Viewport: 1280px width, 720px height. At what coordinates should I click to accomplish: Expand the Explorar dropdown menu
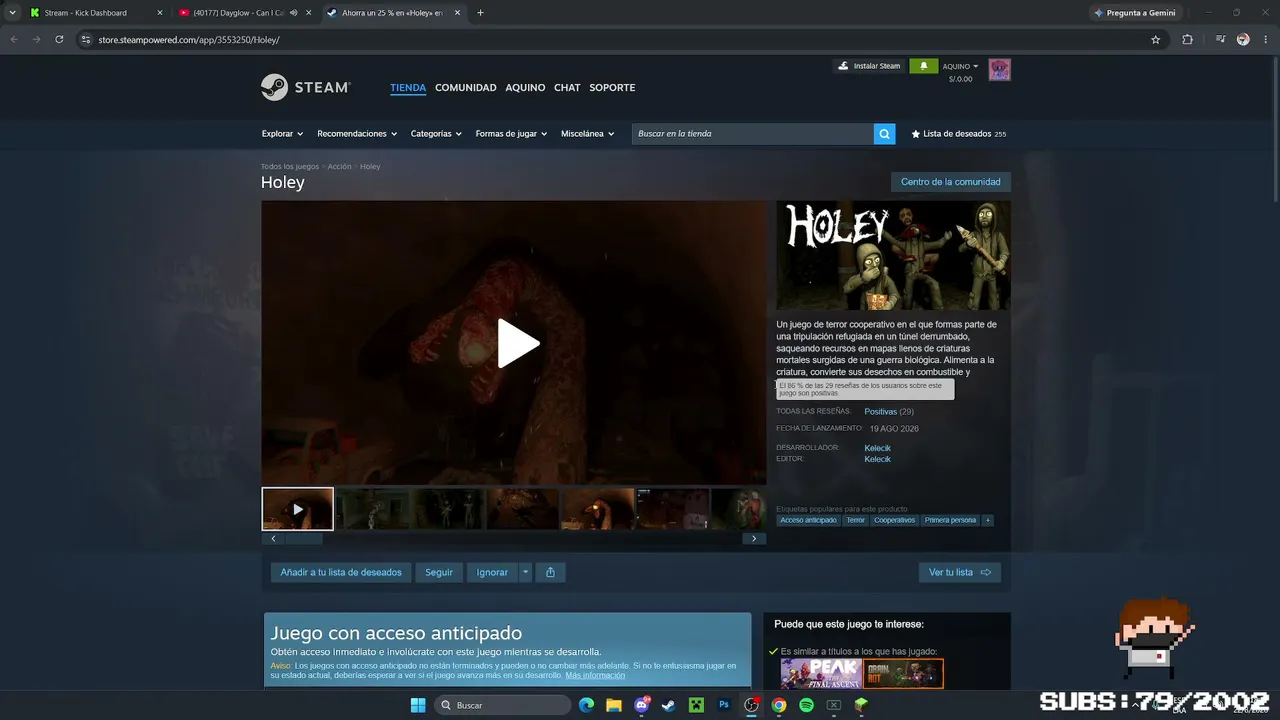click(283, 134)
